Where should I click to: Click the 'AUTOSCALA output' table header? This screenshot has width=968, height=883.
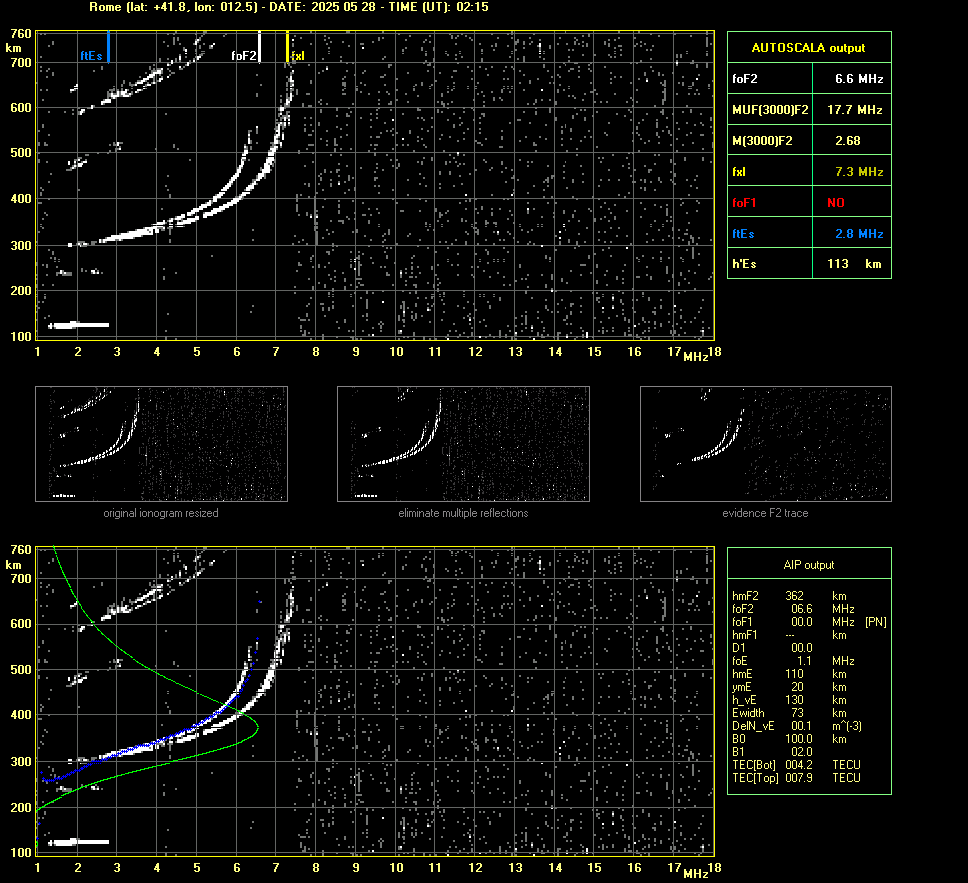pyautogui.click(x=809, y=48)
